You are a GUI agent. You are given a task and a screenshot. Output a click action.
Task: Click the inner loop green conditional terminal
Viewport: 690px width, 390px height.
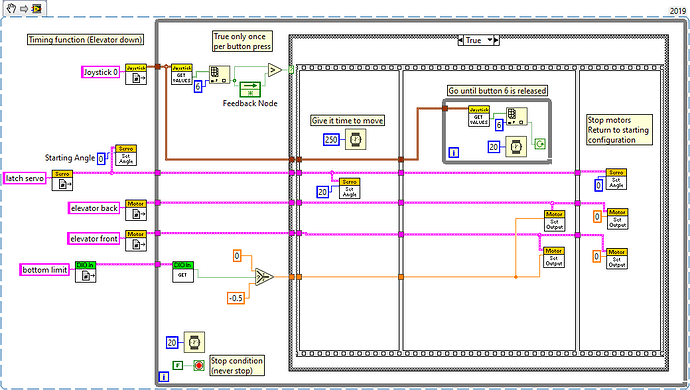(540, 143)
